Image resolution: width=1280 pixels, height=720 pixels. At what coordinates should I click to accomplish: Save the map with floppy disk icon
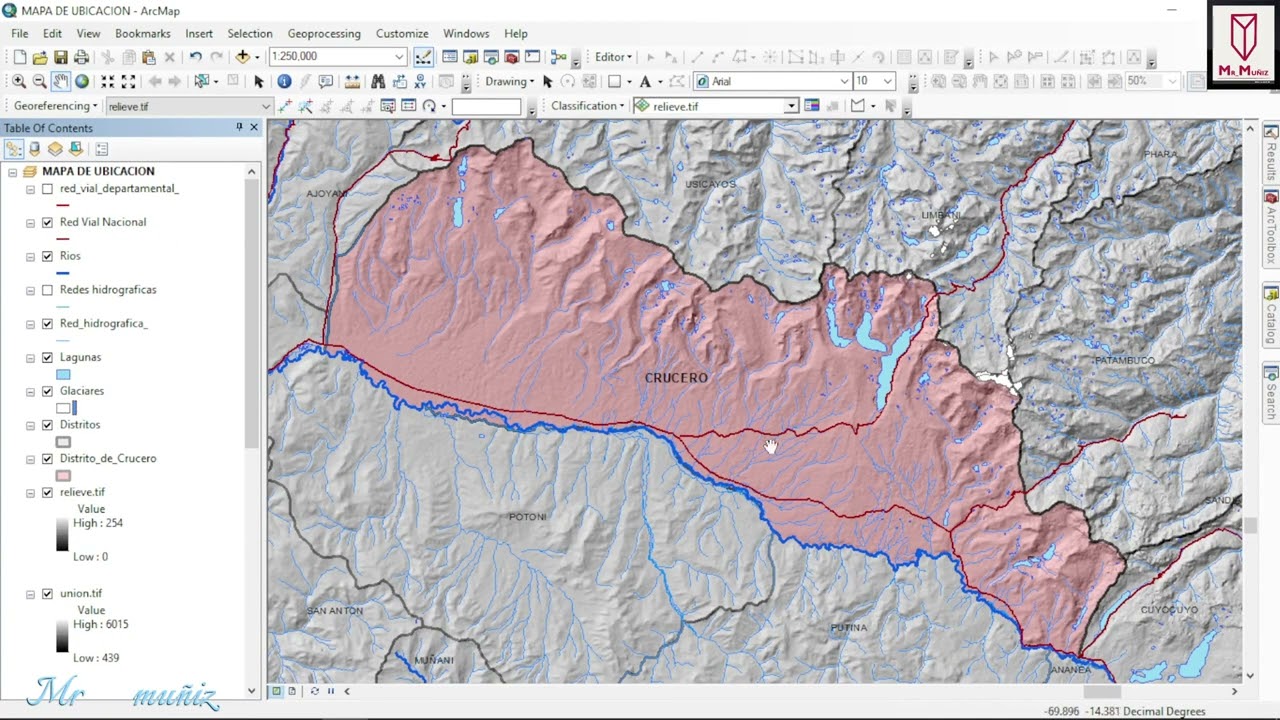[x=61, y=57]
